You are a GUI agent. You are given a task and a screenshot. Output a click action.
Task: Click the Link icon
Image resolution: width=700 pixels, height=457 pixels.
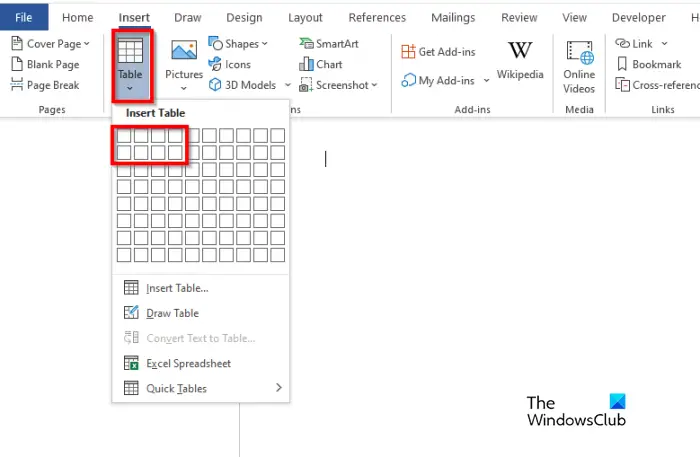(622, 43)
